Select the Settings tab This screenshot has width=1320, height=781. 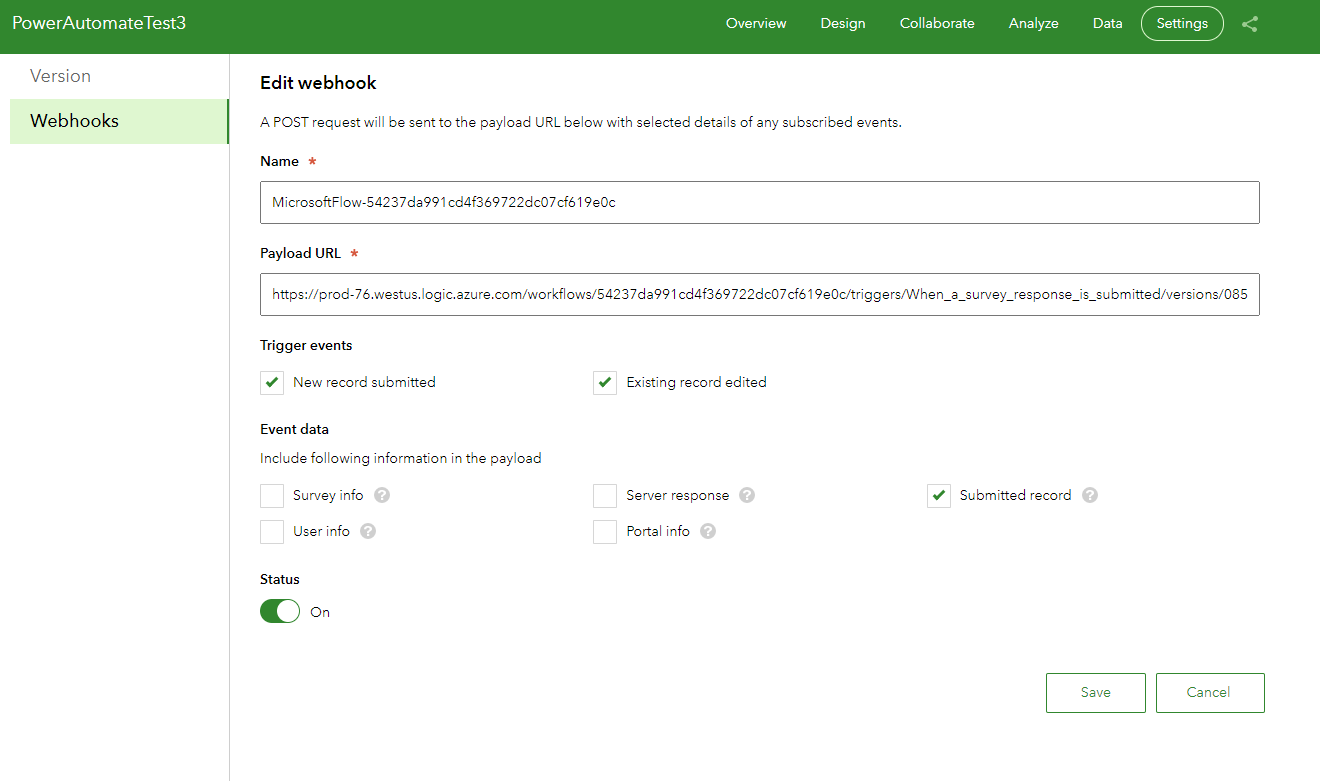coord(1182,23)
